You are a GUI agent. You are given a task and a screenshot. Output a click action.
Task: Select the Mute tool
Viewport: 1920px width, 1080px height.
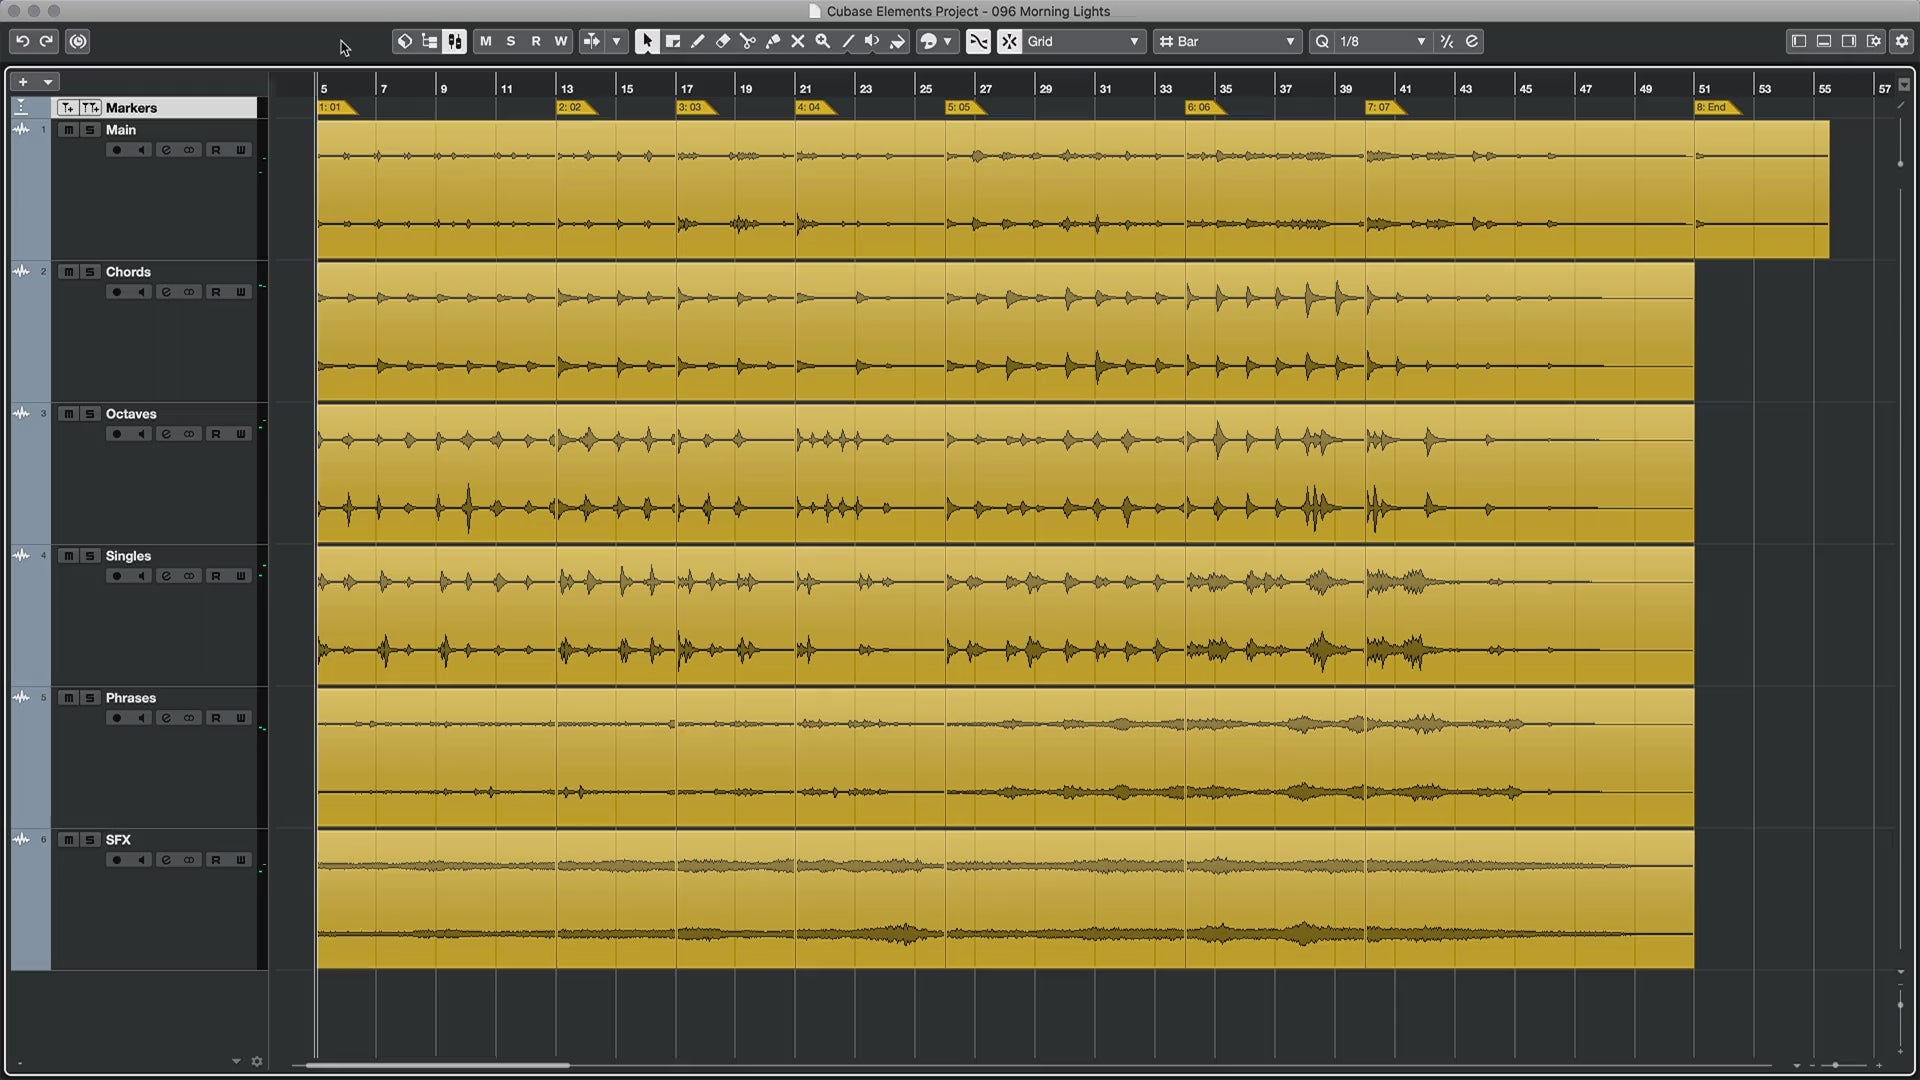point(797,41)
